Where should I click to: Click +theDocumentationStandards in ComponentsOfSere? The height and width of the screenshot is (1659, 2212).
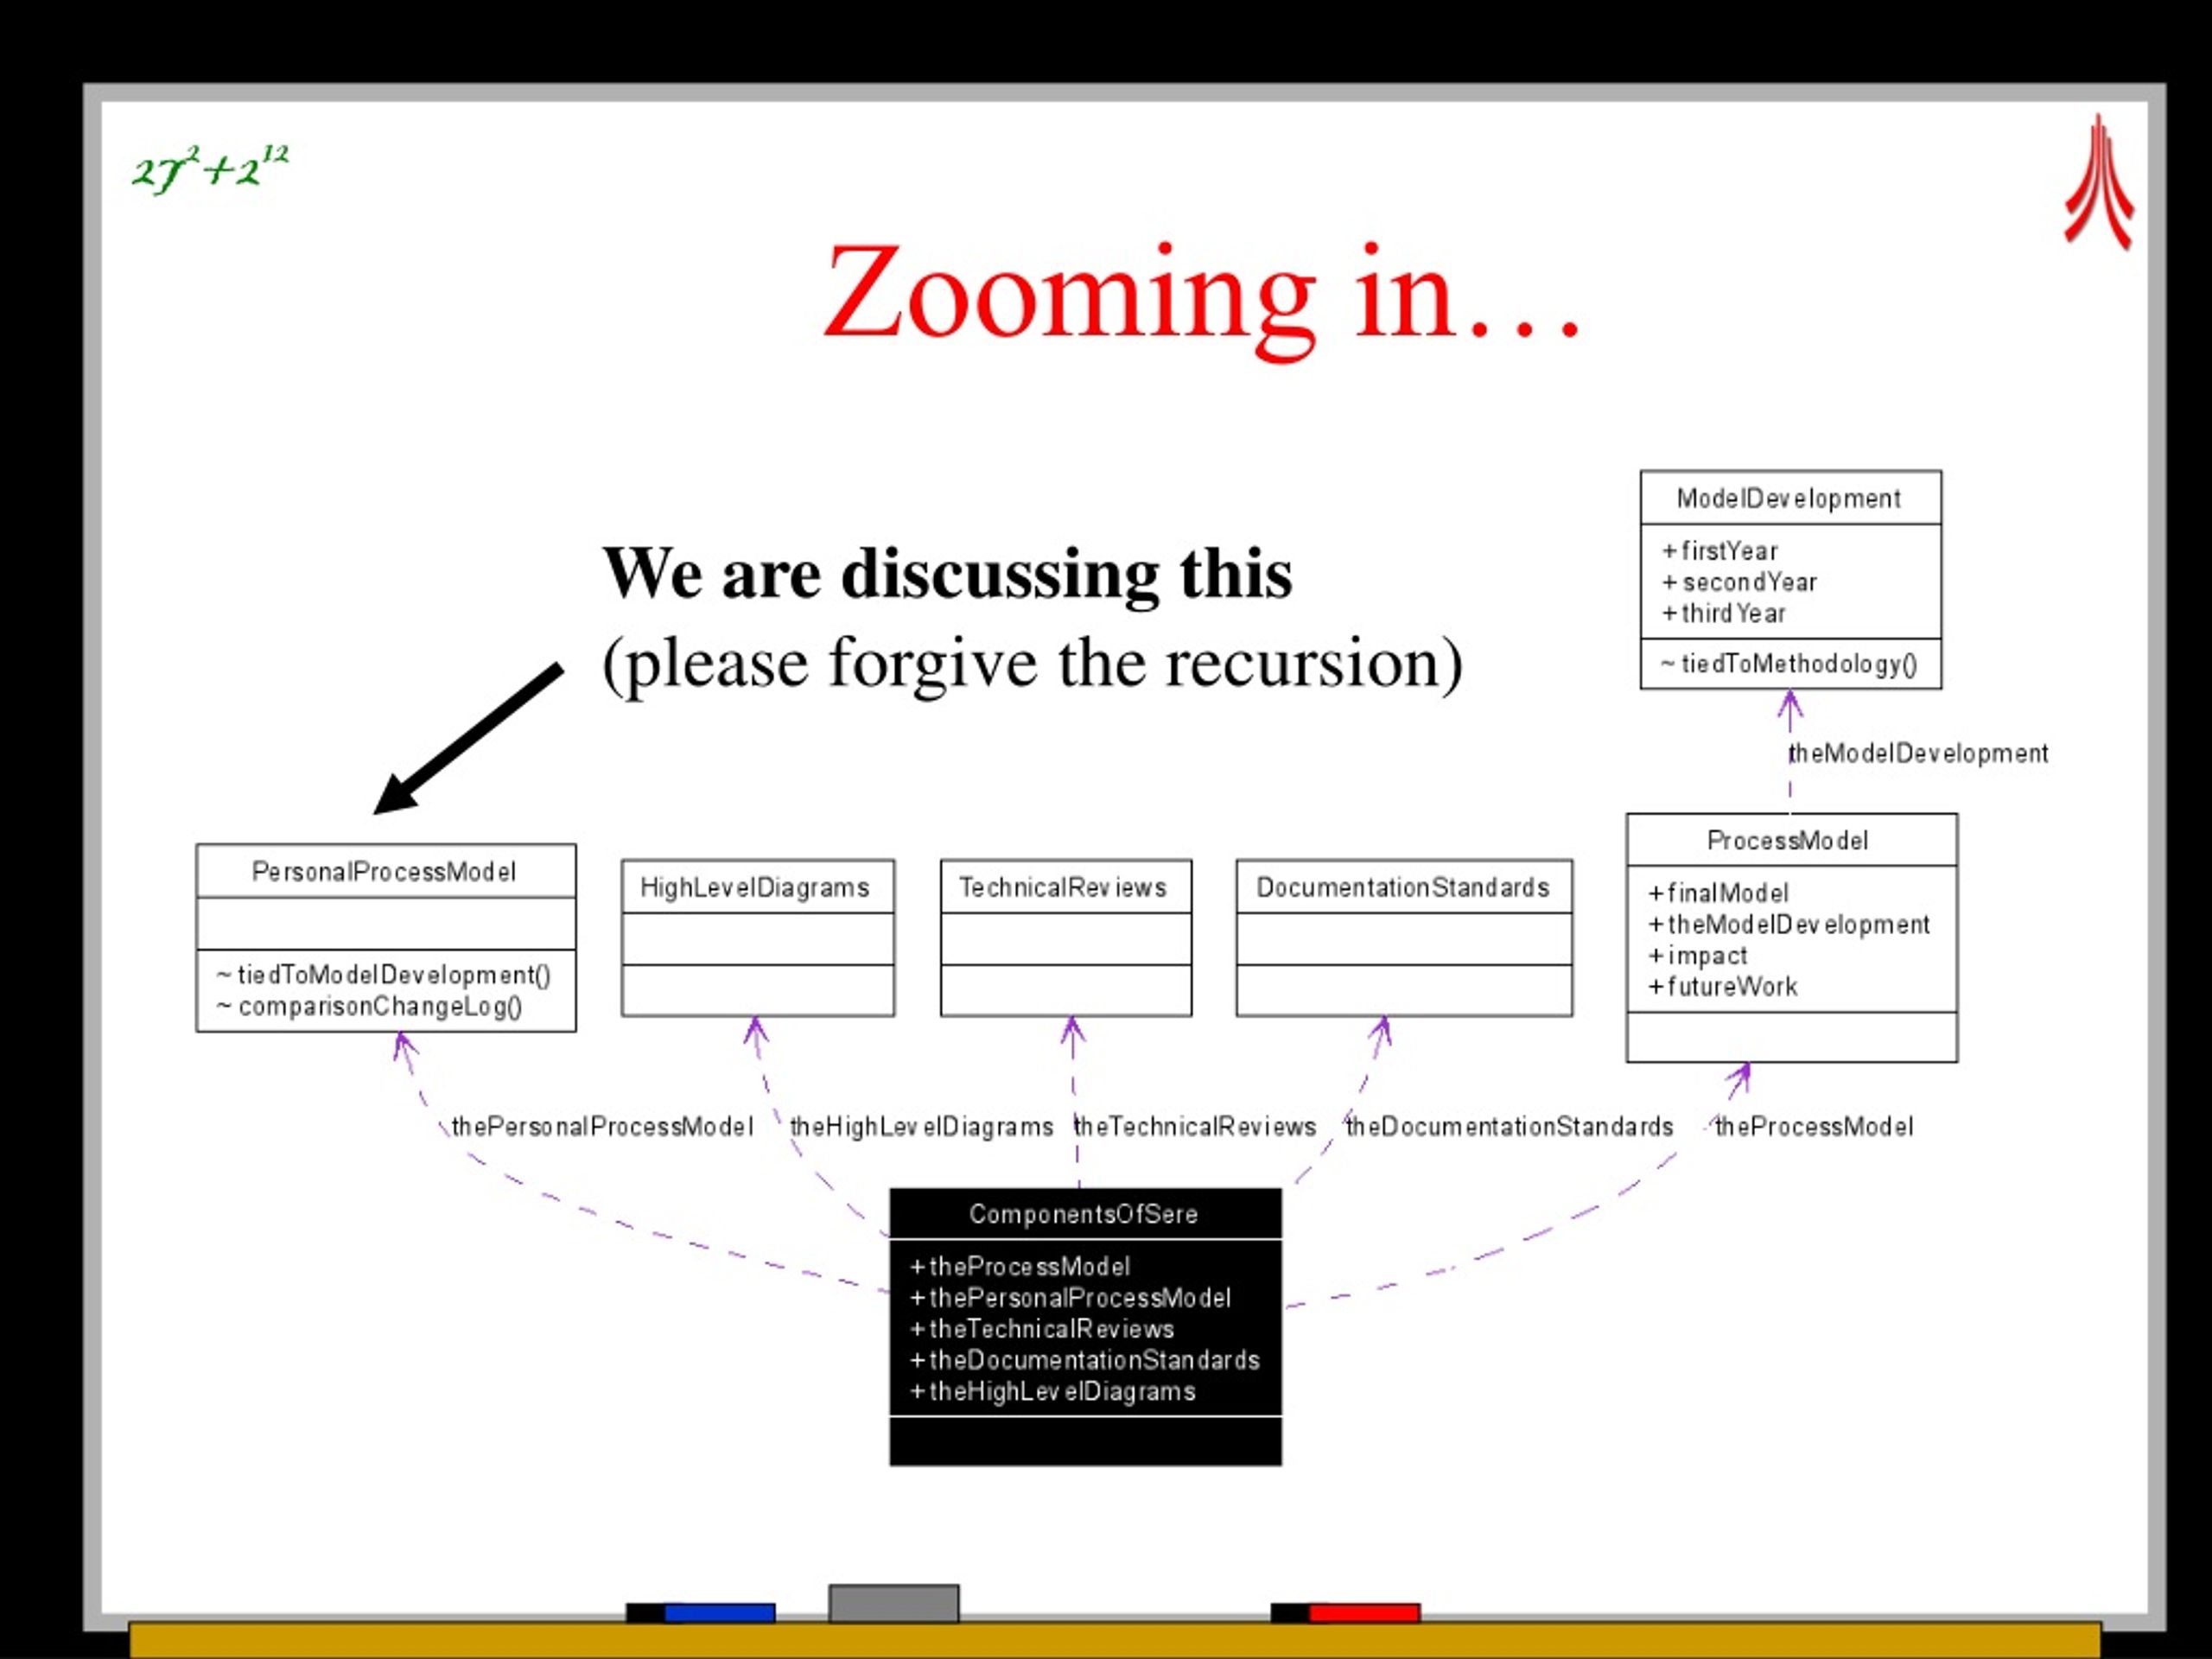pos(1084,1360)
